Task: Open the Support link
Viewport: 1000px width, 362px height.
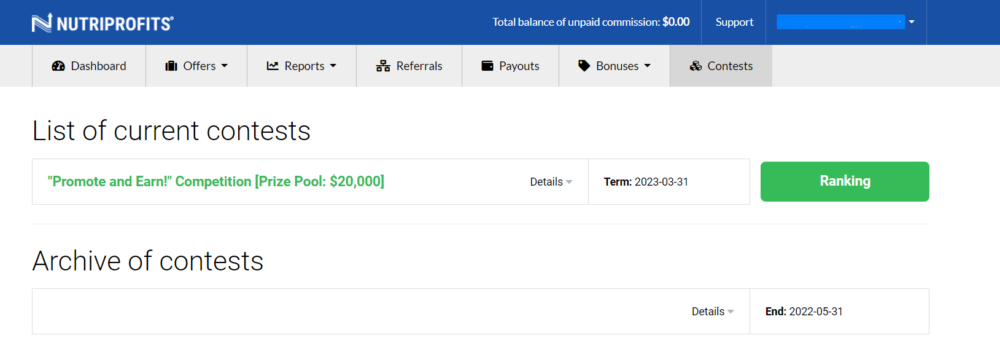Action: pyautogui.click(x=734, y=22)
